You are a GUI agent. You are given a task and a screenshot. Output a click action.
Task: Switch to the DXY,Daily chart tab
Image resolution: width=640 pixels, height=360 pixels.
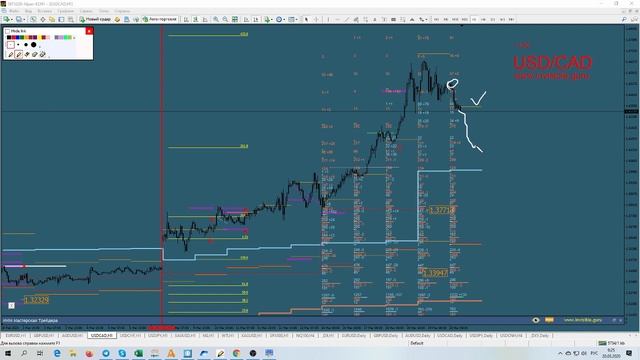pos(540,336)
